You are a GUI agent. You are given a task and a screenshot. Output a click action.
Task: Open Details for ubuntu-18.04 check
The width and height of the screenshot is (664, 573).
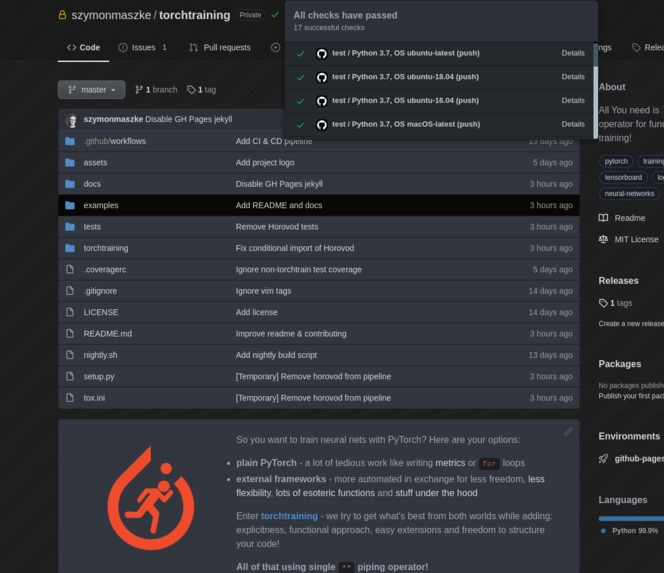[573, 77]
